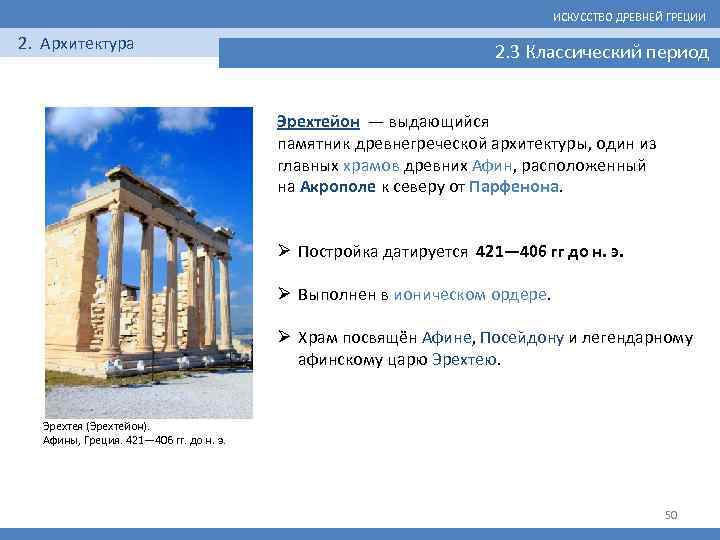Viewport: 720px width, 540px height.
Task: Select the '2.3 Классический период' heading
Action: tap(602, 52)
